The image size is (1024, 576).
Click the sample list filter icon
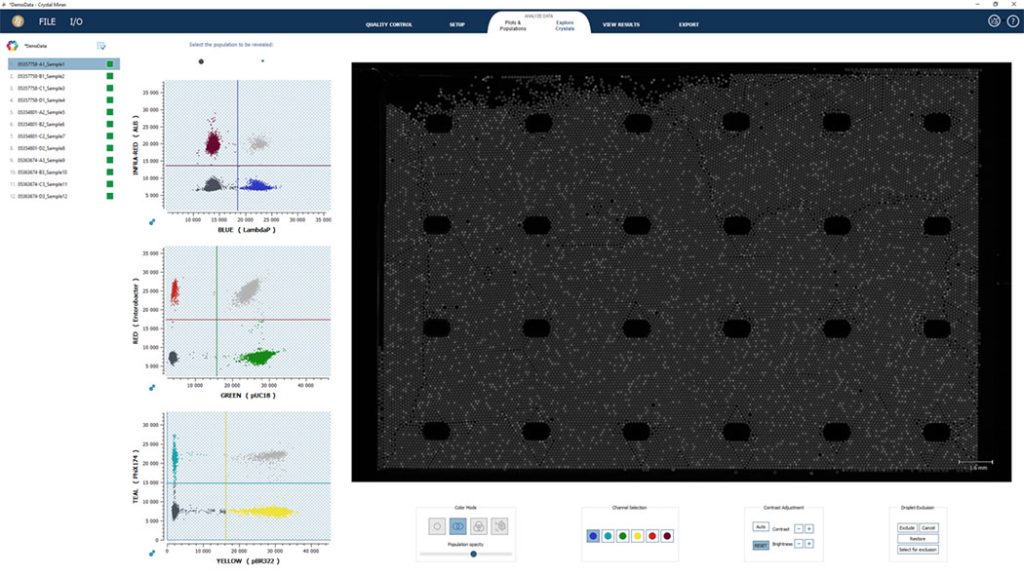pyautogui.click(x=101, y=46)
